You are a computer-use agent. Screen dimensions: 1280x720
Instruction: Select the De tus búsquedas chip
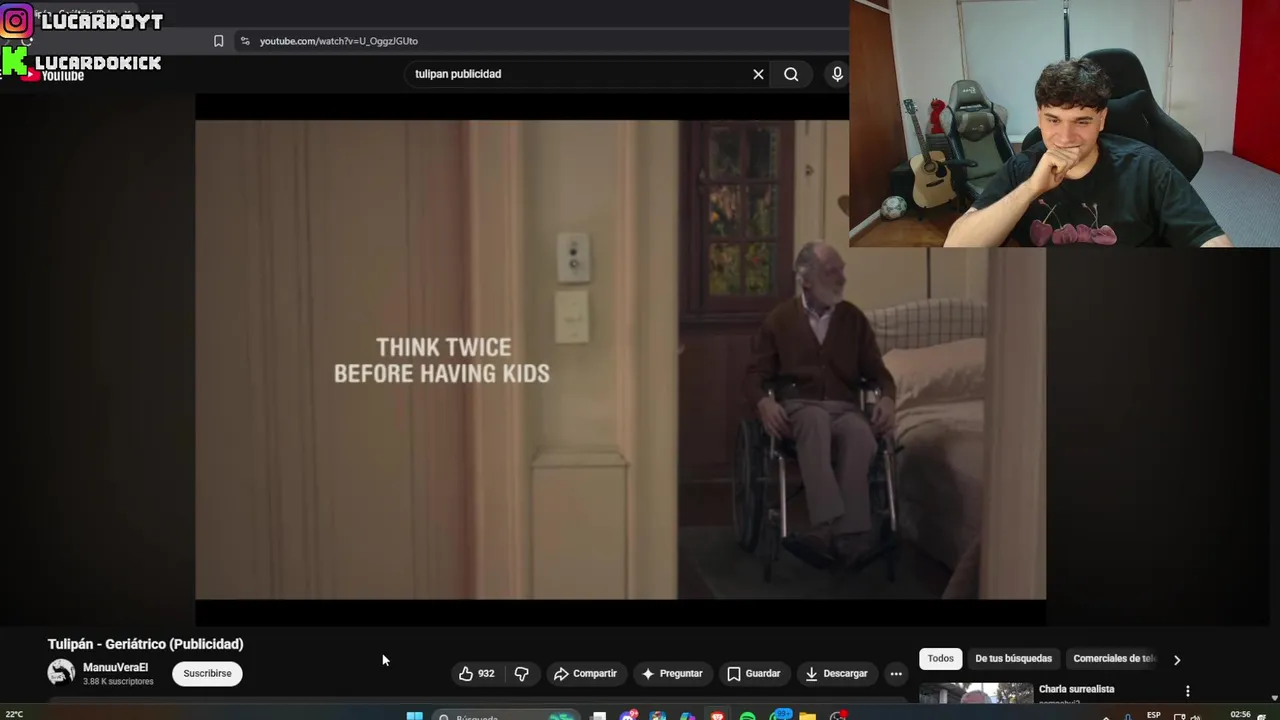point(1013,659)
